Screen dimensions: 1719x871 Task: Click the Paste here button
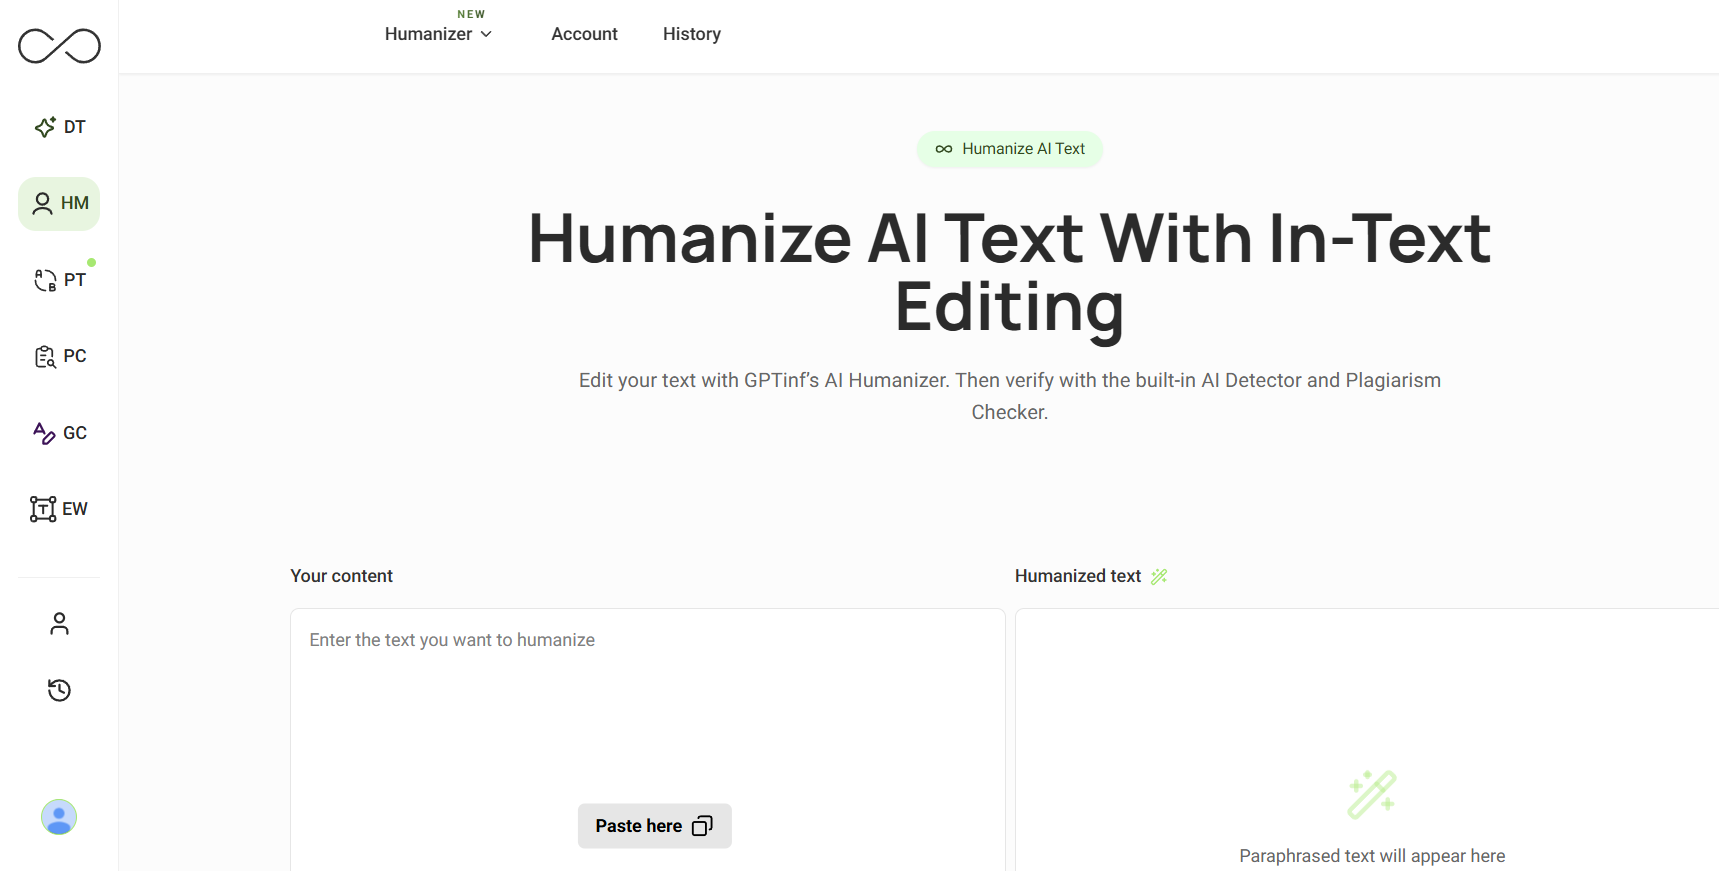coord(654,826)
